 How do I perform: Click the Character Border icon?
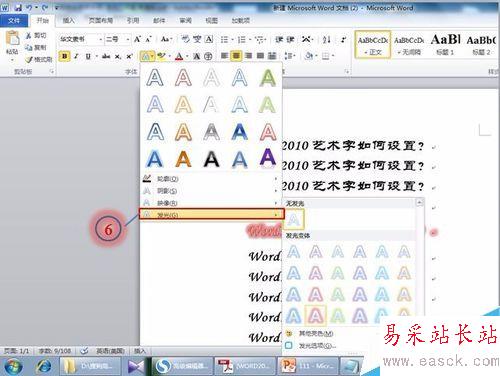[209, 39]
